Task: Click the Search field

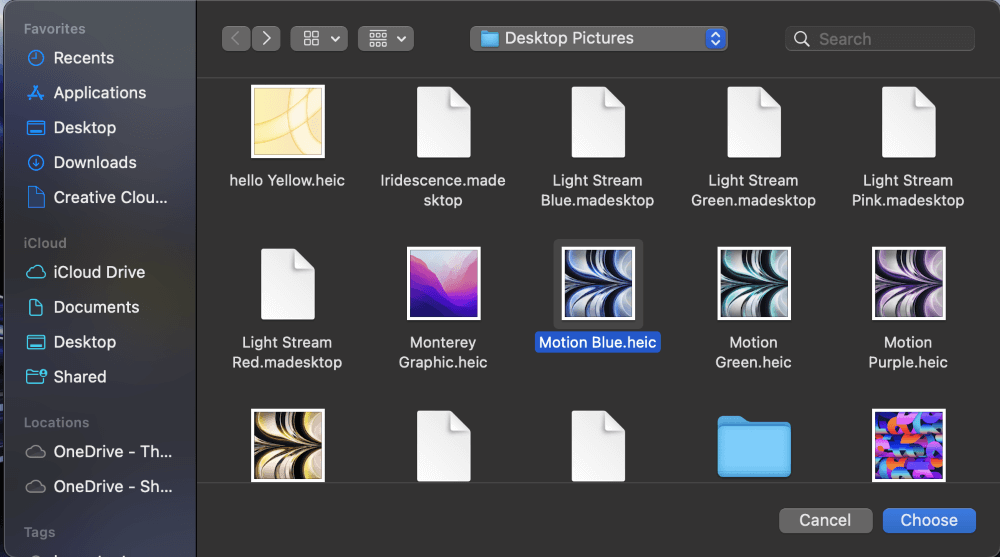Action: [x=880, y=39]
